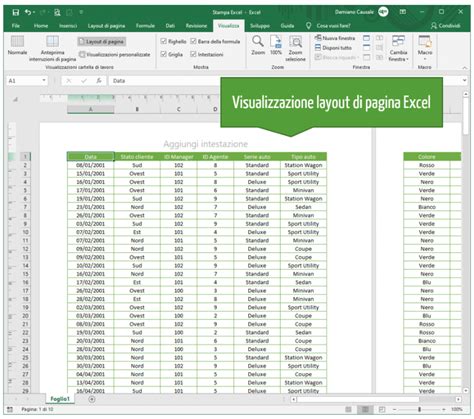Open Layout di pagina ribbon tab
Image resolution: width=474 pixels, height=419 pixels.
[106, 26]
